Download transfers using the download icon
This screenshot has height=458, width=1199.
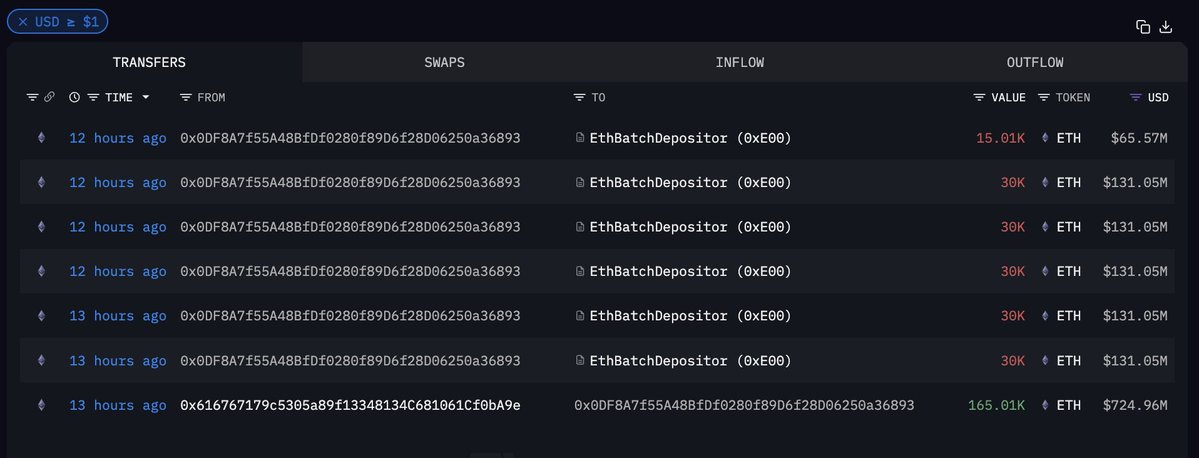click(1166, 27)
